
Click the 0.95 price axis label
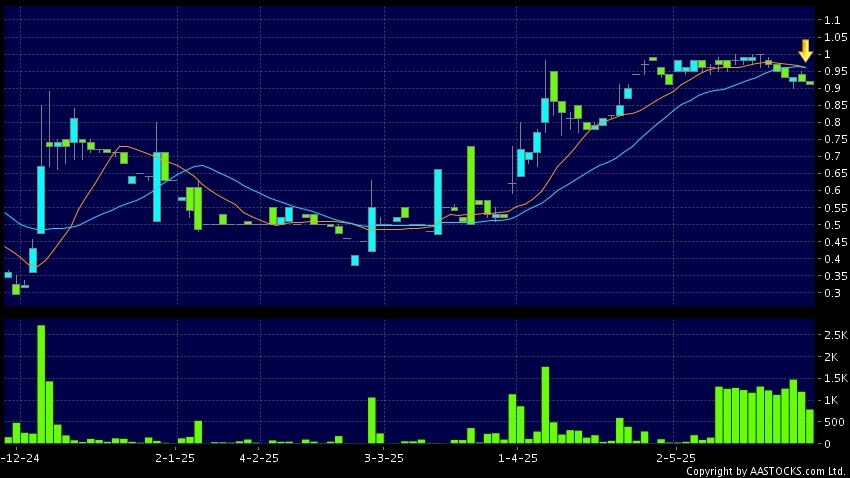[835, 72]
